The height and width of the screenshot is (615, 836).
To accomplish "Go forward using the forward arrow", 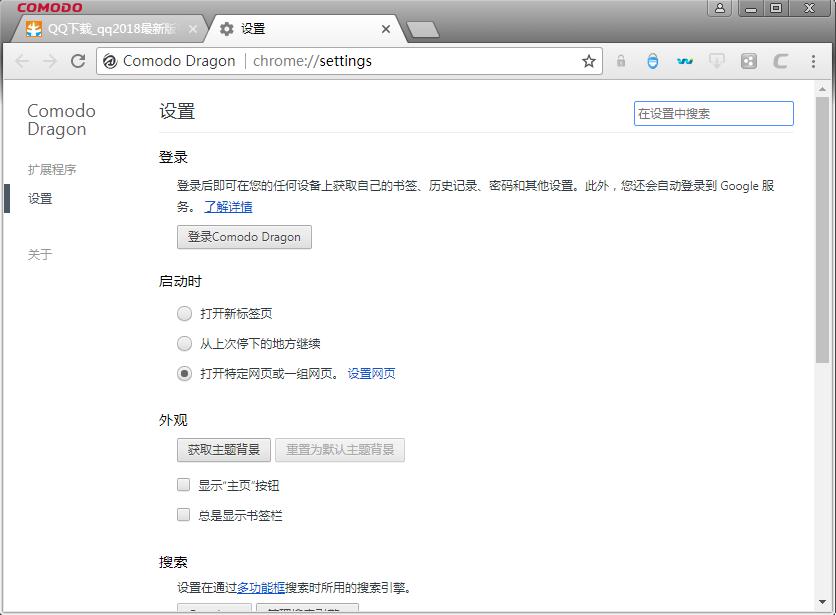I will [50, 61].
